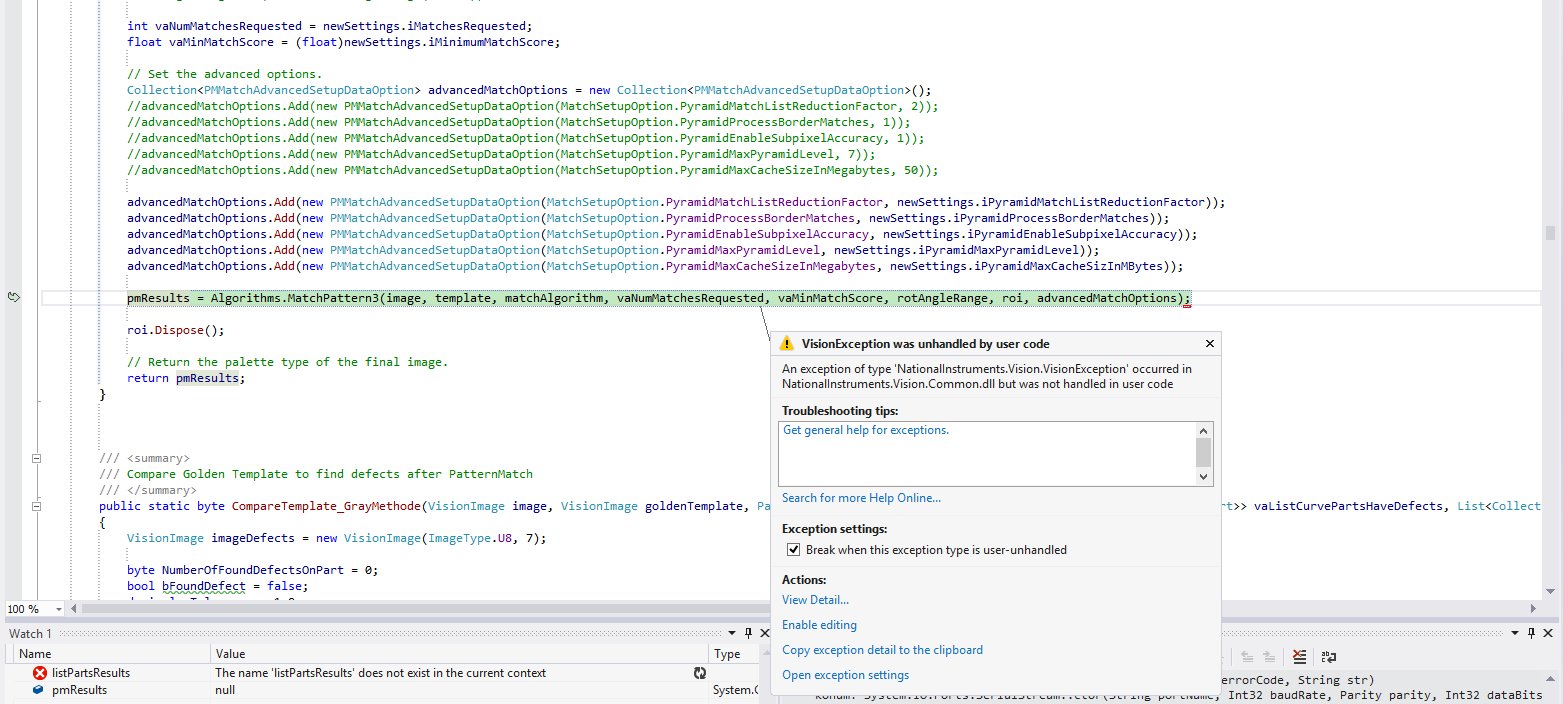
Task: Collapse the CompareTemplate_GrayMethode method
Action: pos(36,506)
